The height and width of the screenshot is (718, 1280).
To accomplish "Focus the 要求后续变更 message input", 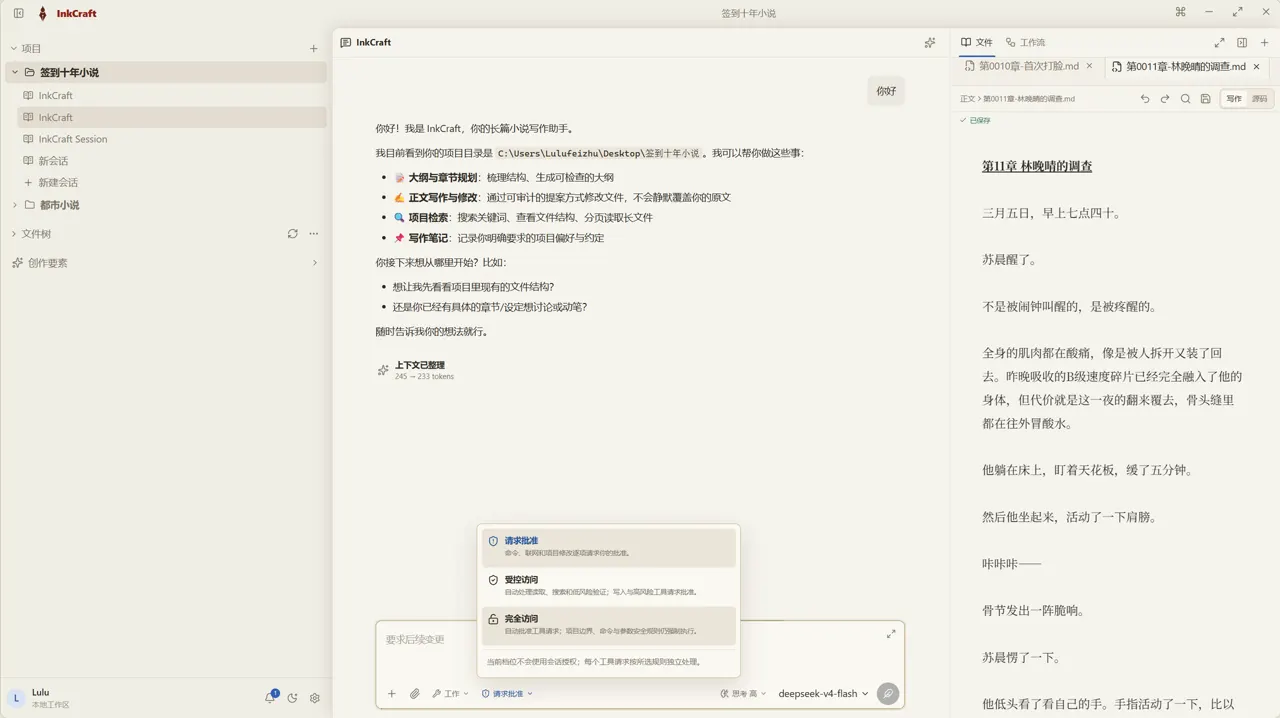I will tap(630, 640).
